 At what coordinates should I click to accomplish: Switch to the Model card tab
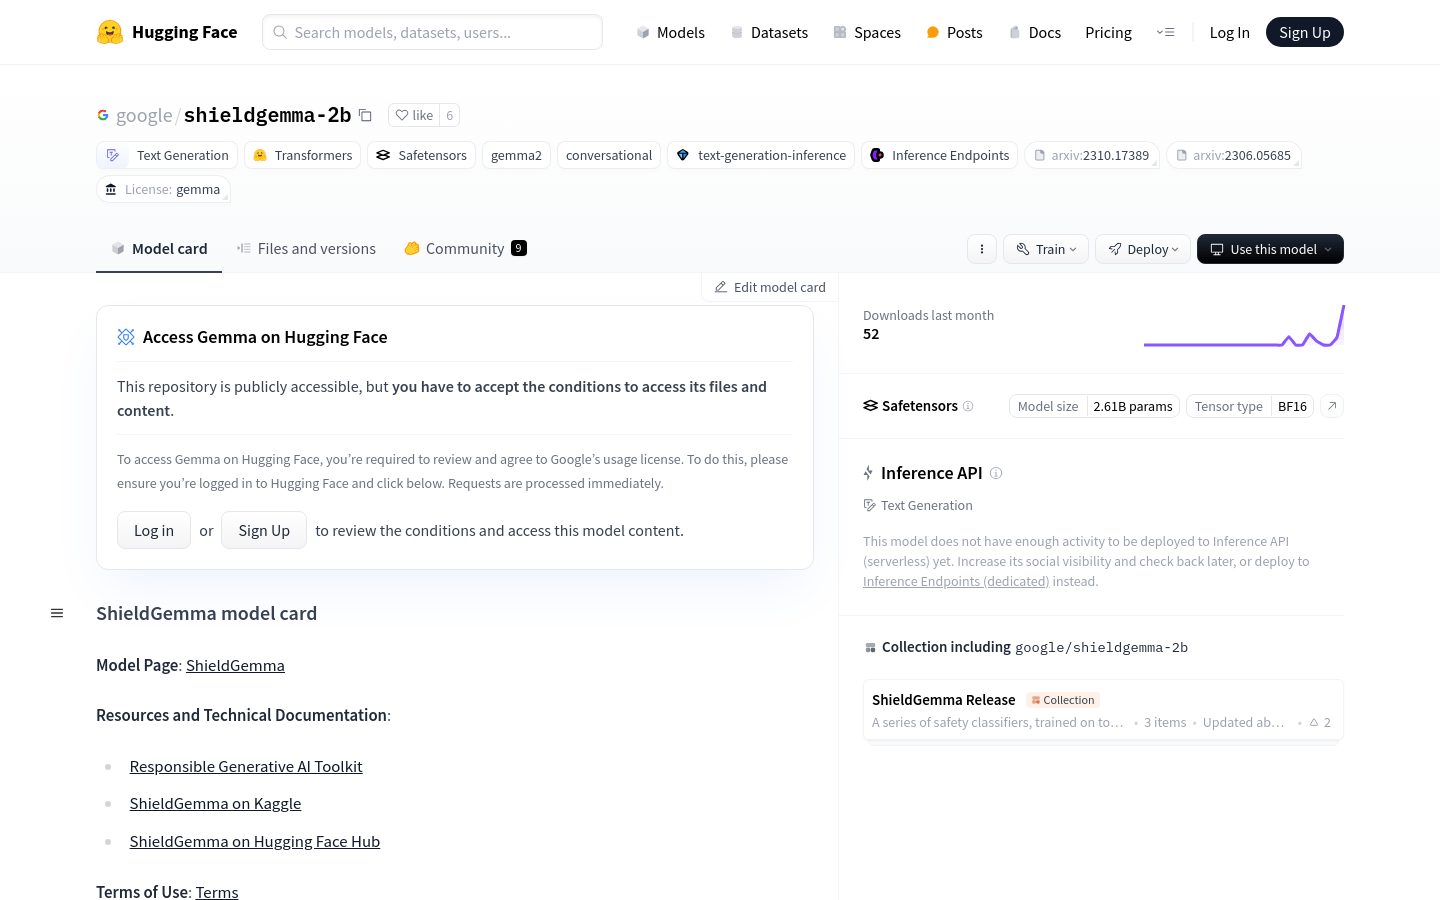[x=159, y=249]
